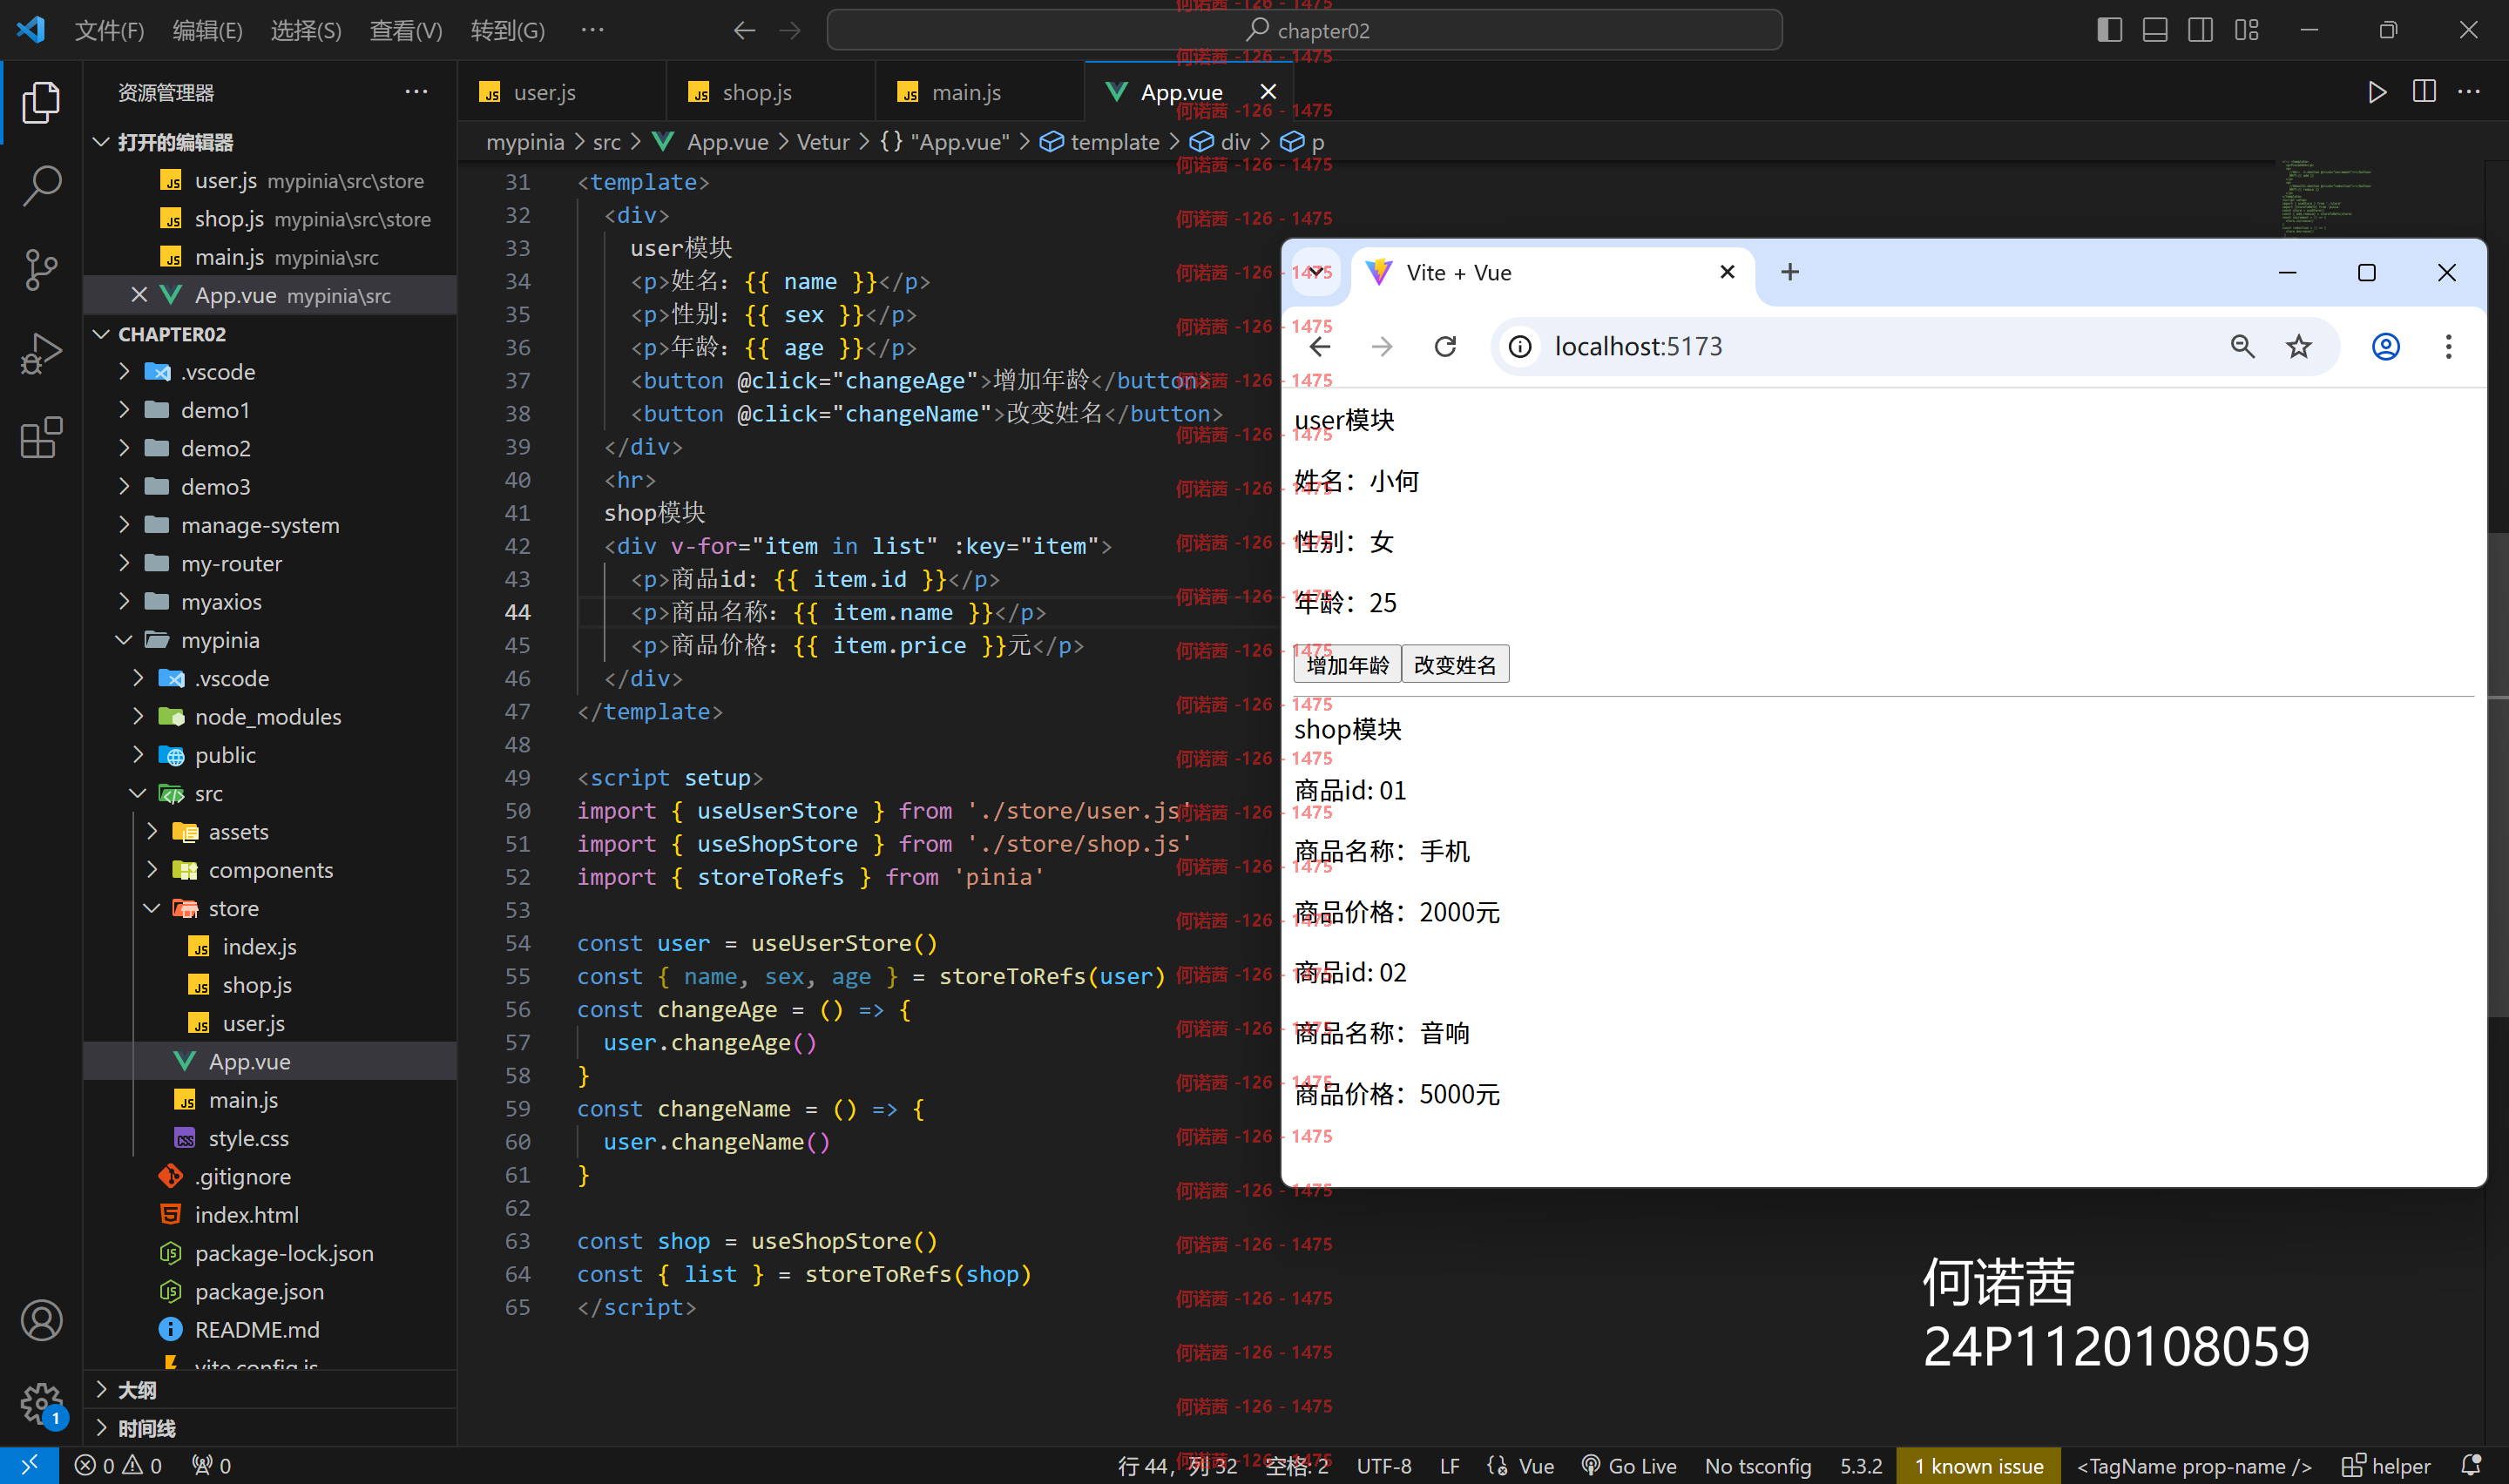Click the browser reload button
Image resolution: width=2509 pixels, height=1484 pixels.
point(1445,347)
